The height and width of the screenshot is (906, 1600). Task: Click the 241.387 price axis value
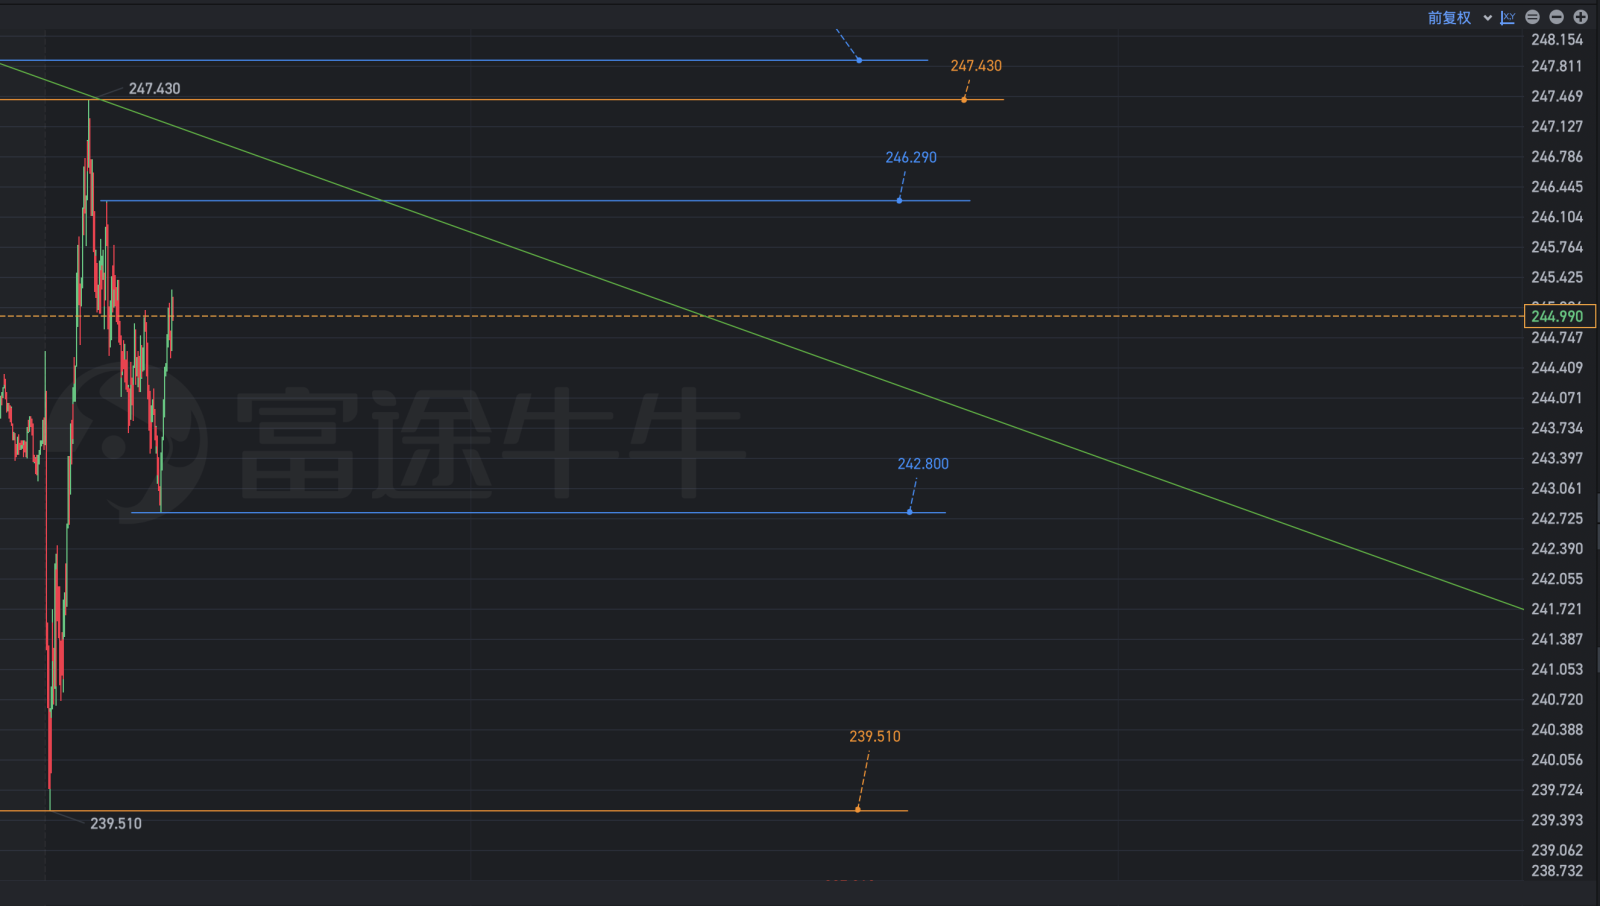[1557, 639]
